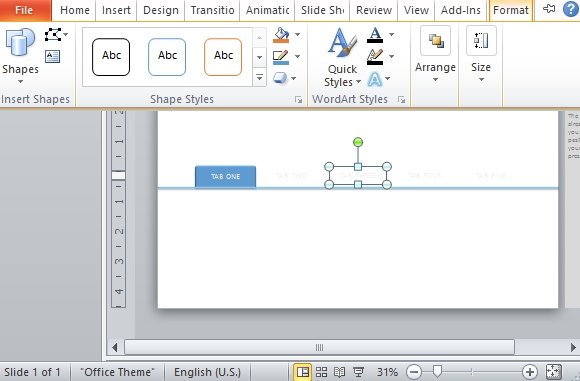
Task: Select the faded TAB TWO text box
Action: pos(291,175)
